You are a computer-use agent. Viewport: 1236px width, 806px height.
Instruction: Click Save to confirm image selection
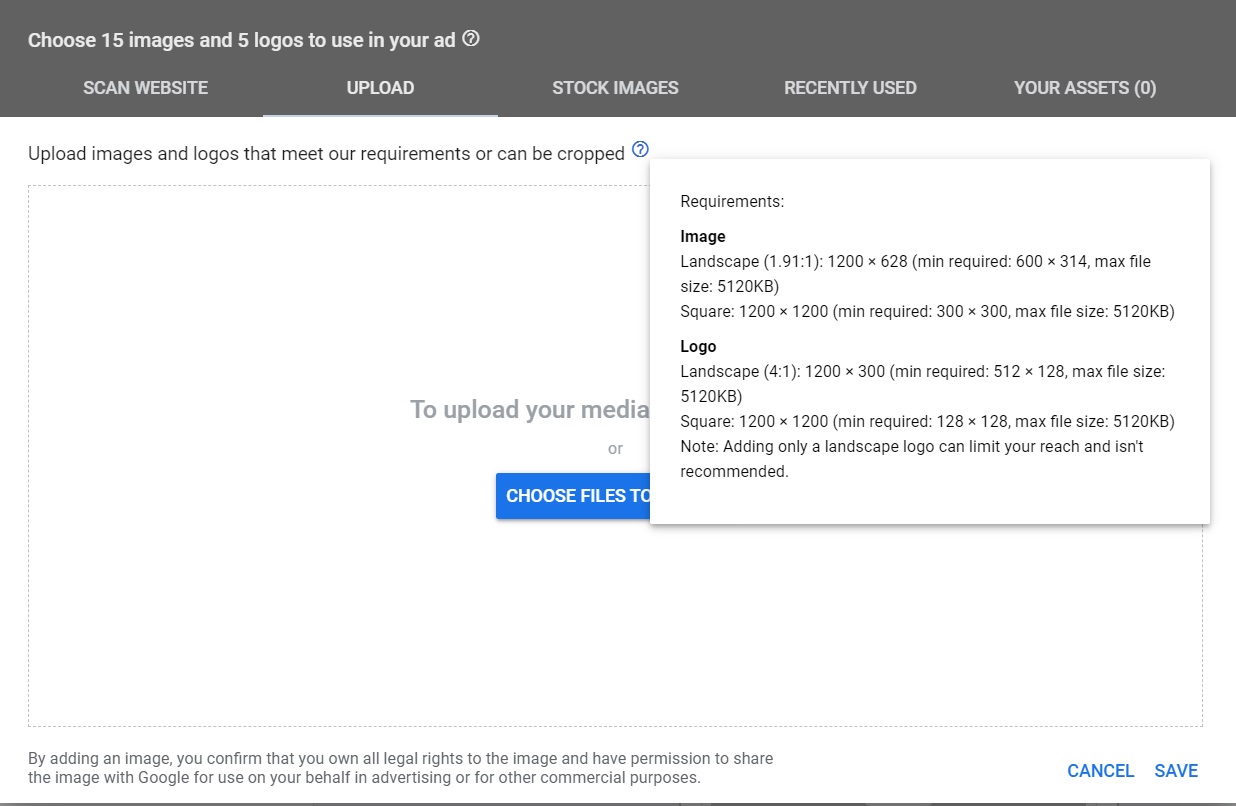click(1176, 771)
